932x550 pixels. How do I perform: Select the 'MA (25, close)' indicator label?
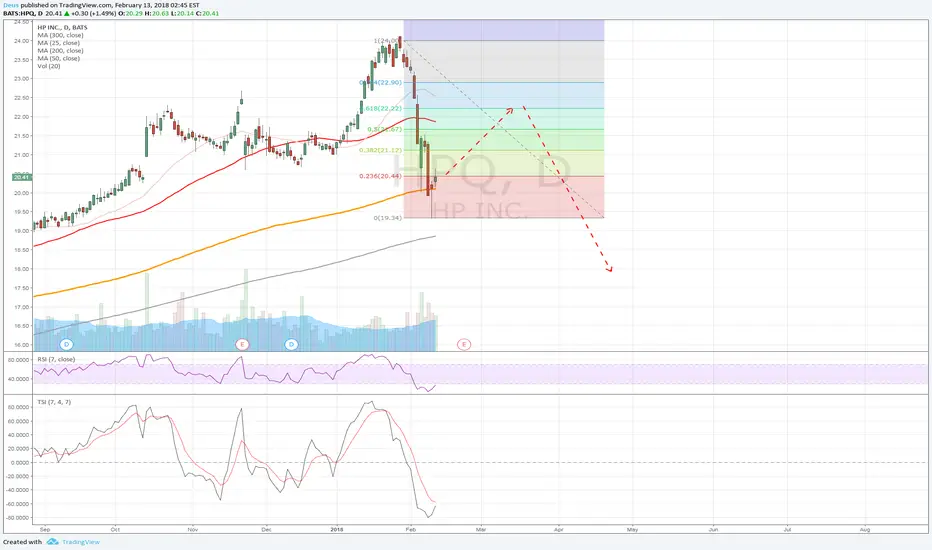(59, 43)
